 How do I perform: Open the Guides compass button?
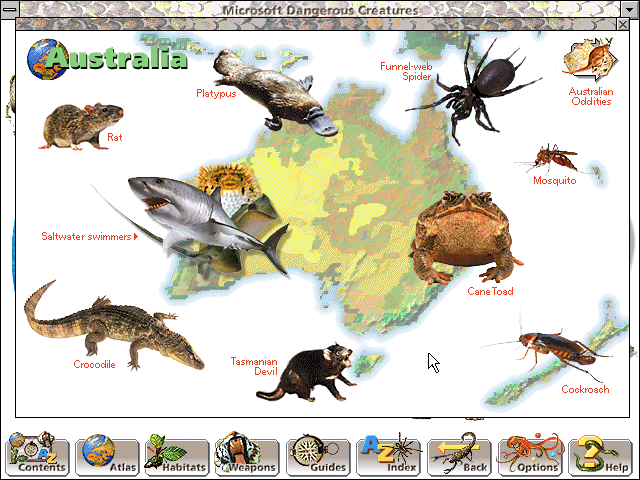coord(318,454)
